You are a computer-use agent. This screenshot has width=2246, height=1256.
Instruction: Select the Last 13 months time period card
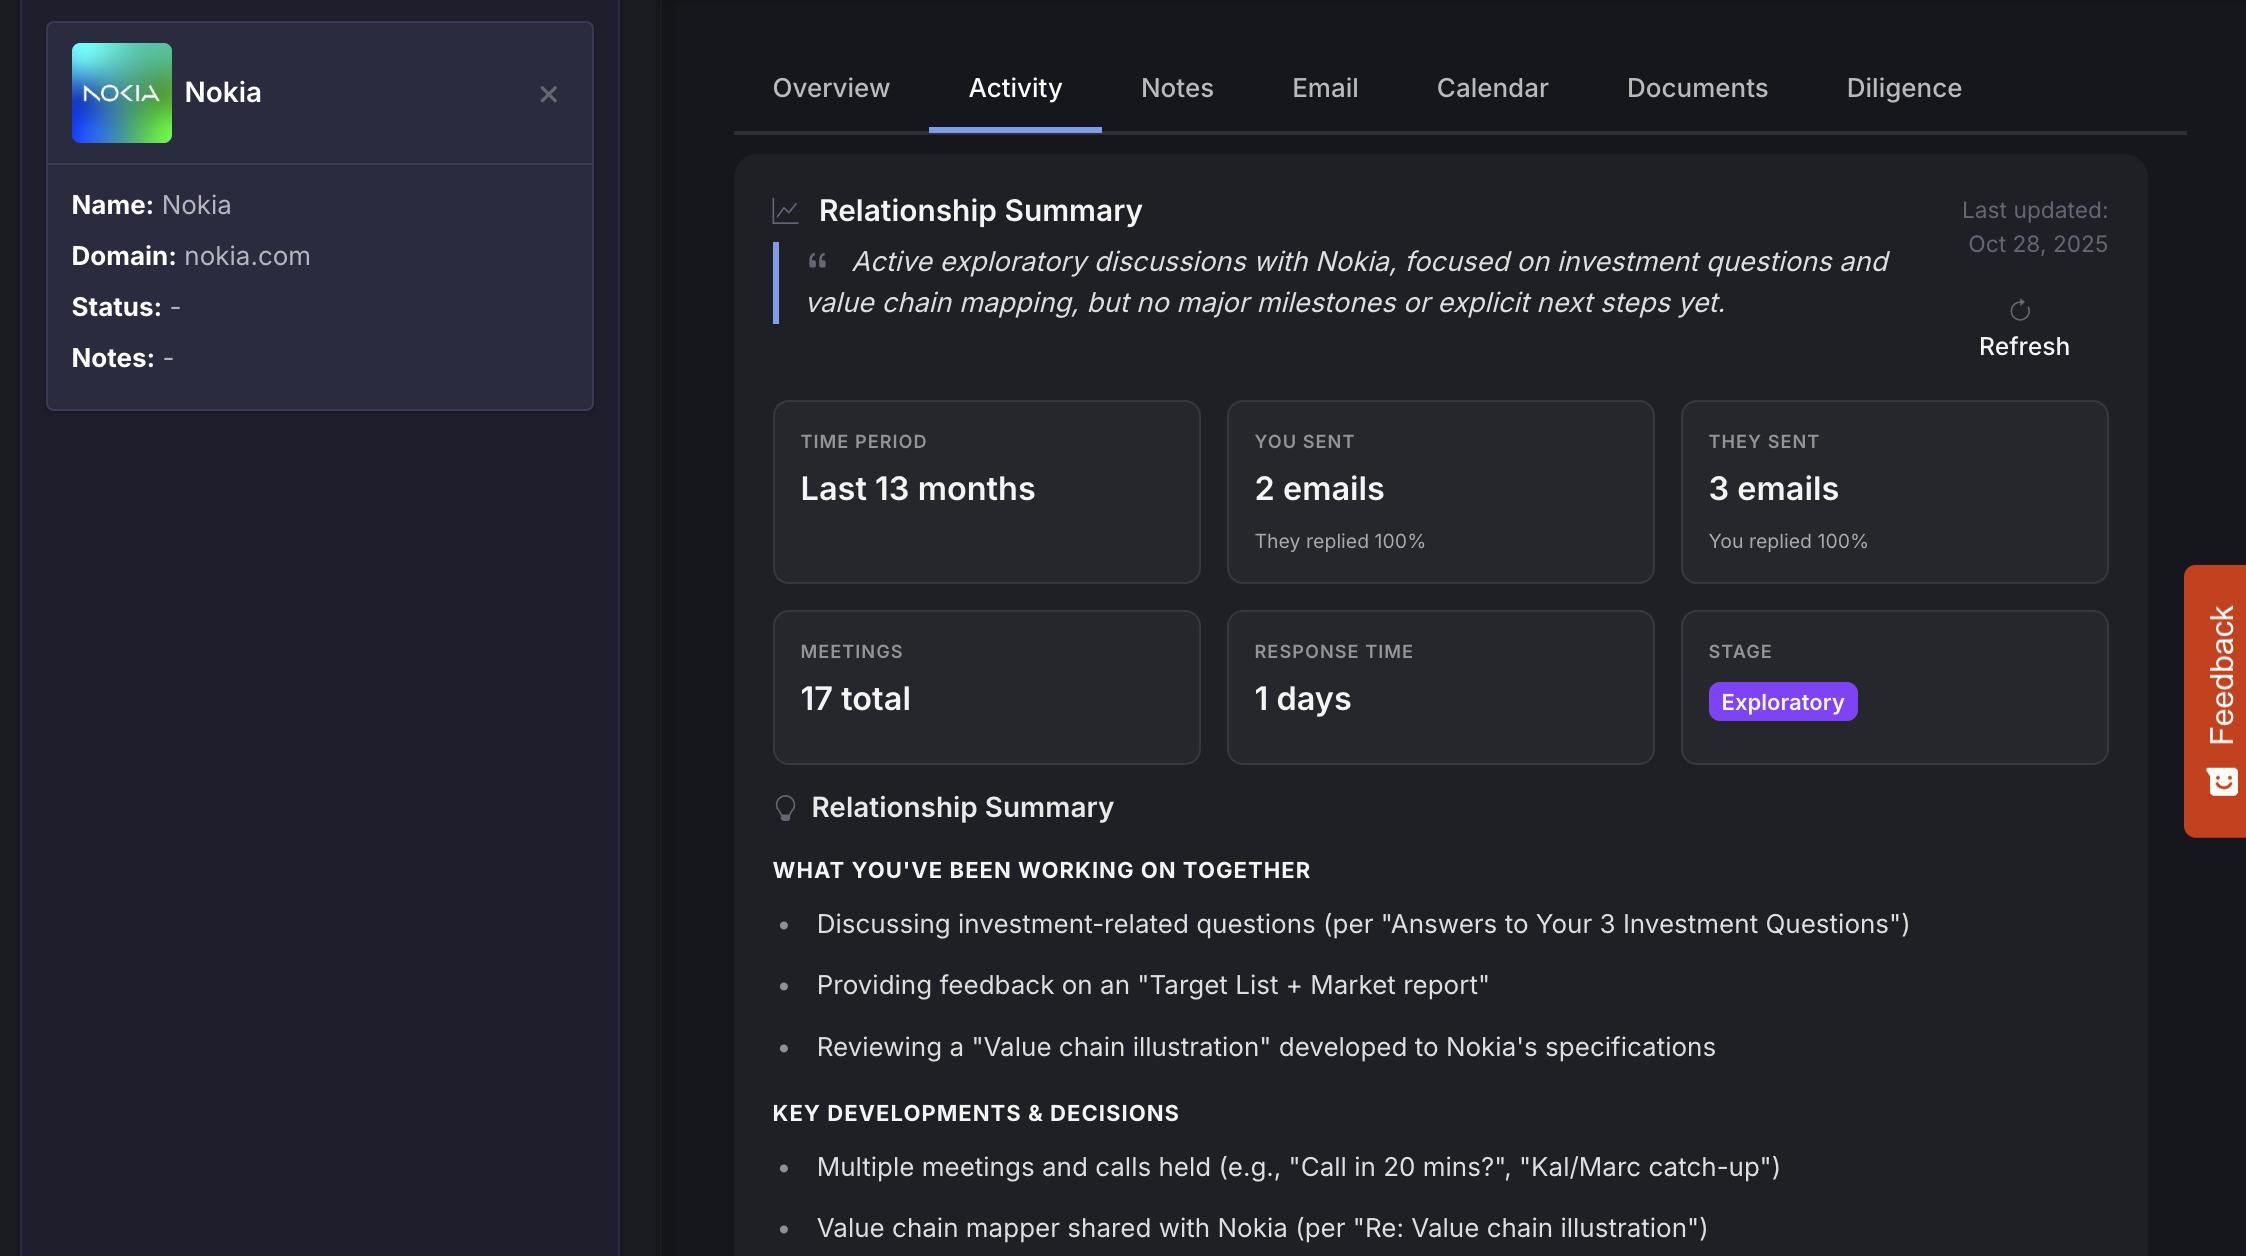click(986, 492)
